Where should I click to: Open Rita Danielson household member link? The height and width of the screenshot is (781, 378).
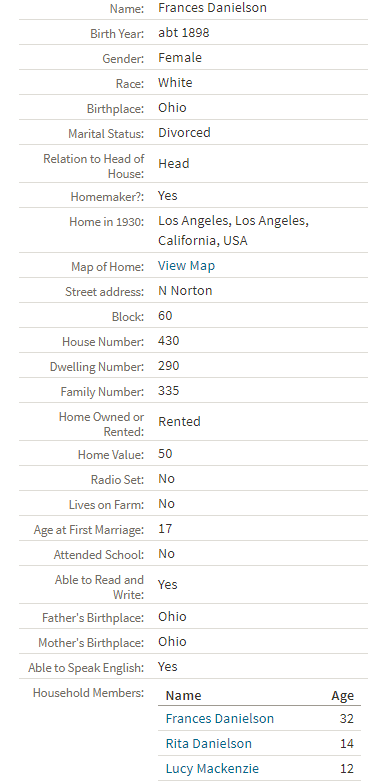click(209, 744)
